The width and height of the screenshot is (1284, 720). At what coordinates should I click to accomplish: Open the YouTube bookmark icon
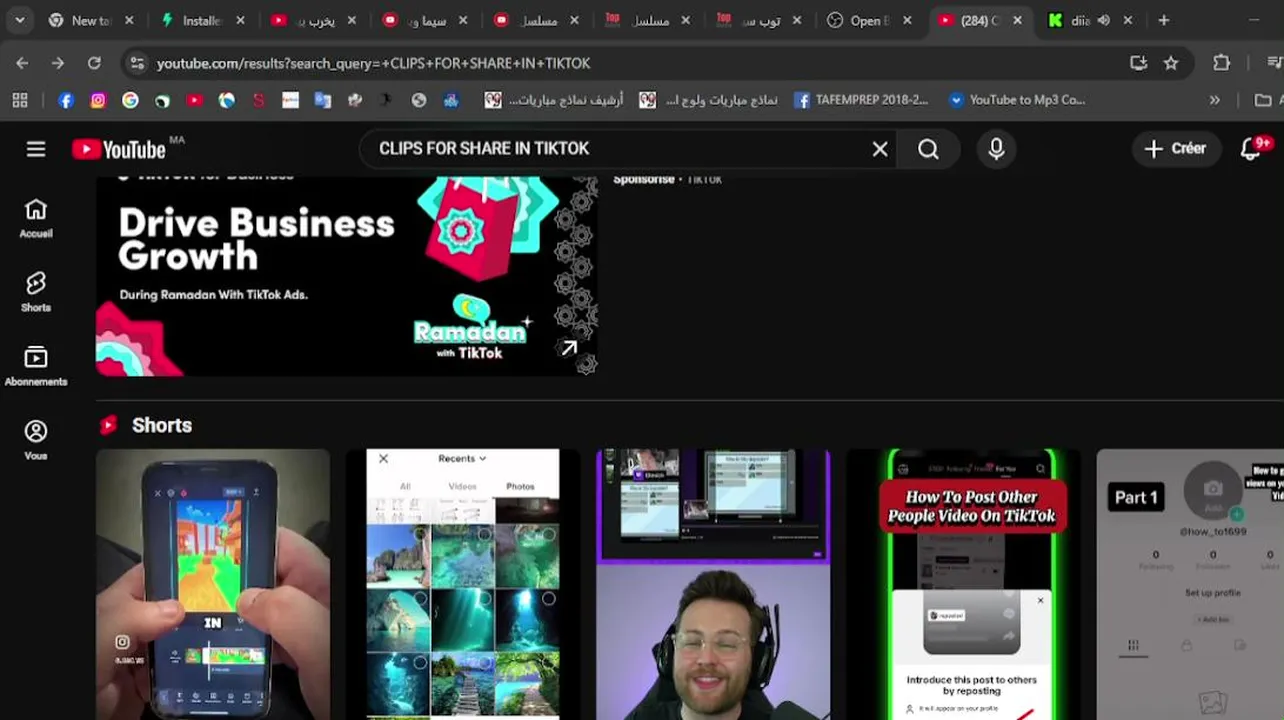click(195, 100)
